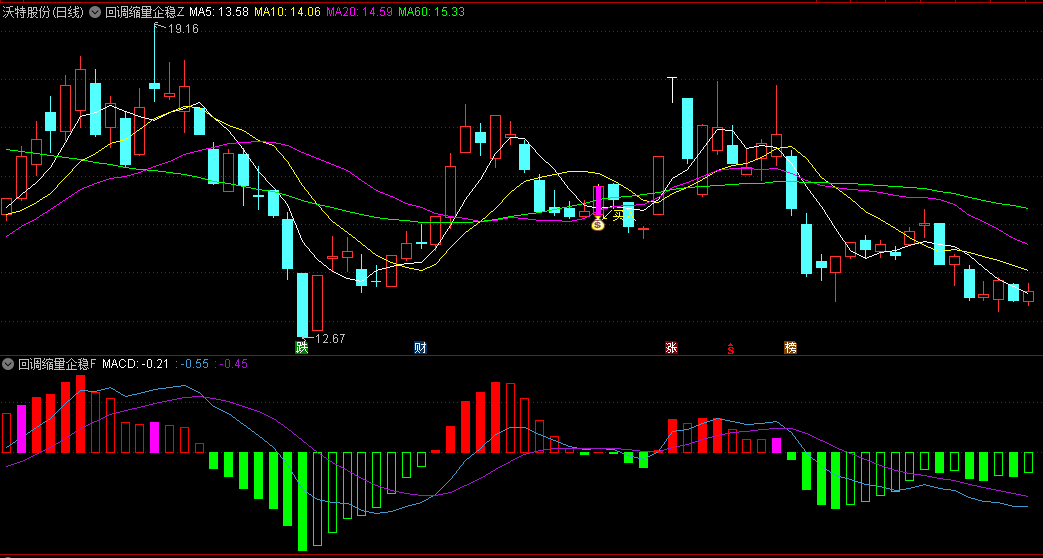The image size is (1043, 558).
Task: Click the 19.16 high price label
Action: click(x=183, y=29)
